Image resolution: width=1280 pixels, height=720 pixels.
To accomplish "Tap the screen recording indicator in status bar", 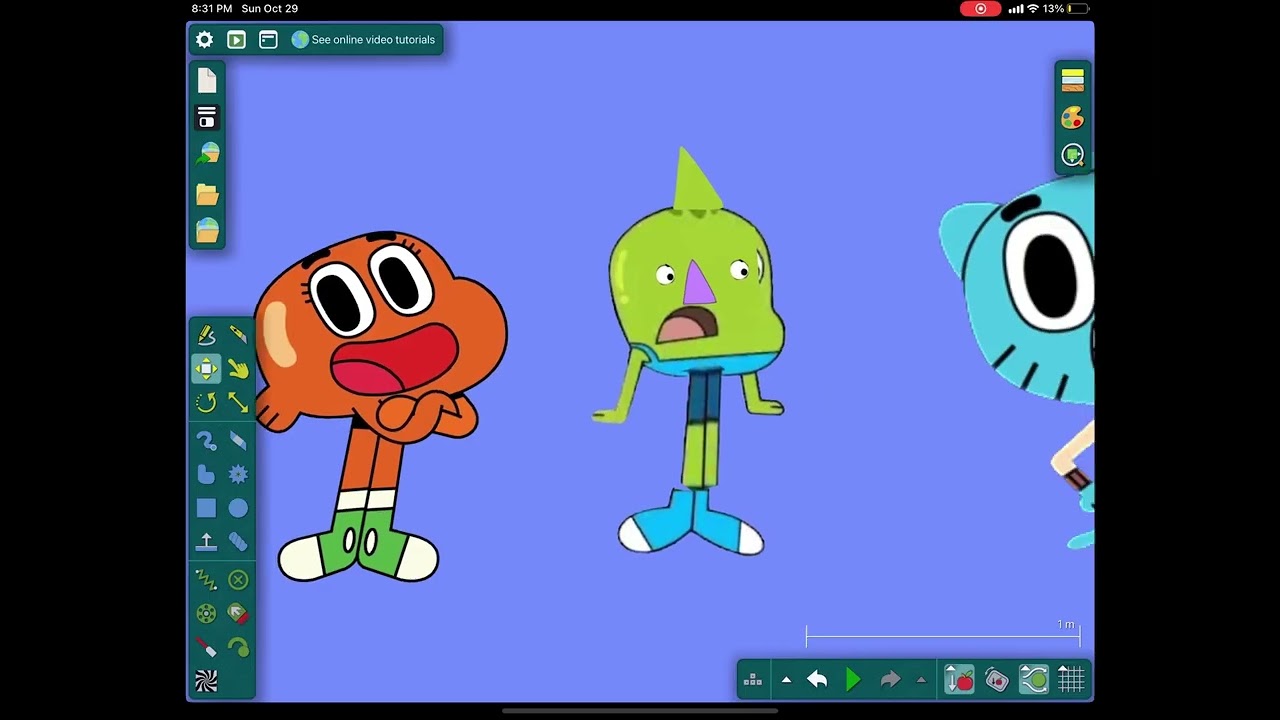I will tap(980, 8).
